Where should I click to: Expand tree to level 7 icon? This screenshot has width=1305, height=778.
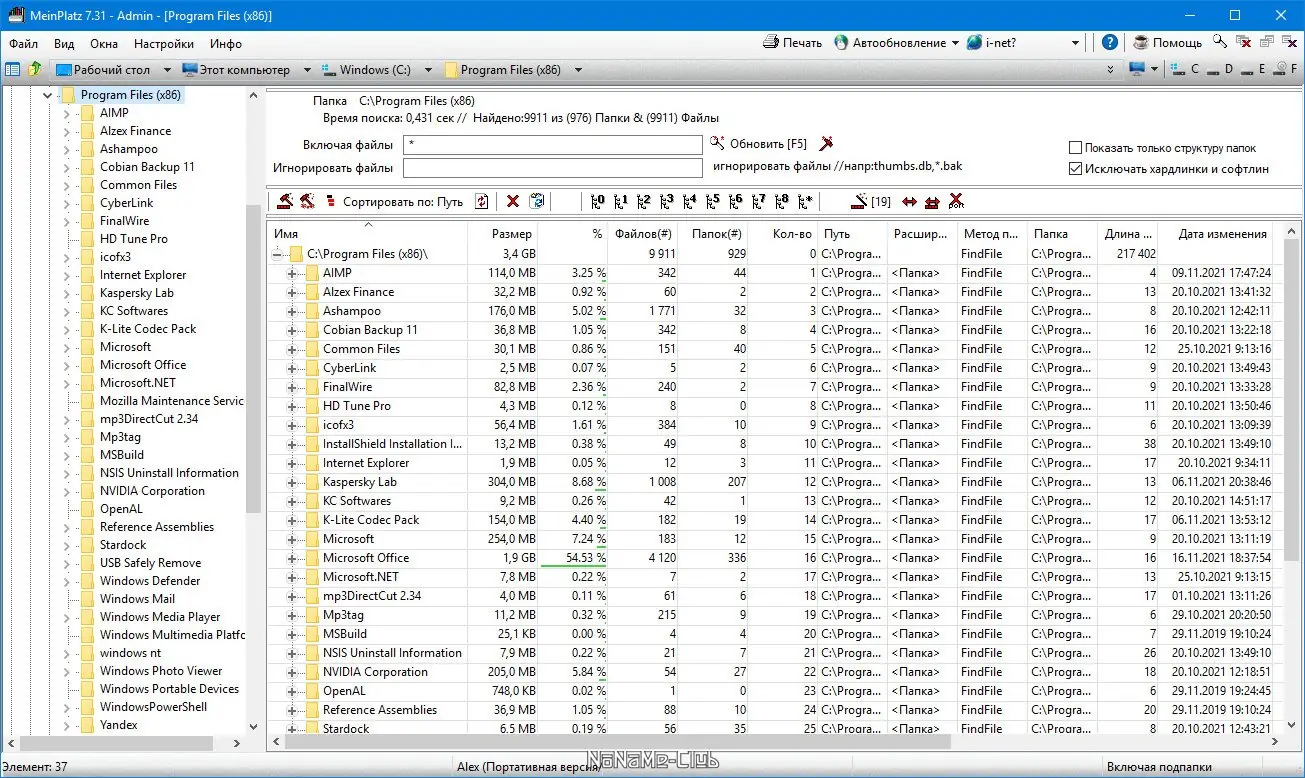point(758,201)
